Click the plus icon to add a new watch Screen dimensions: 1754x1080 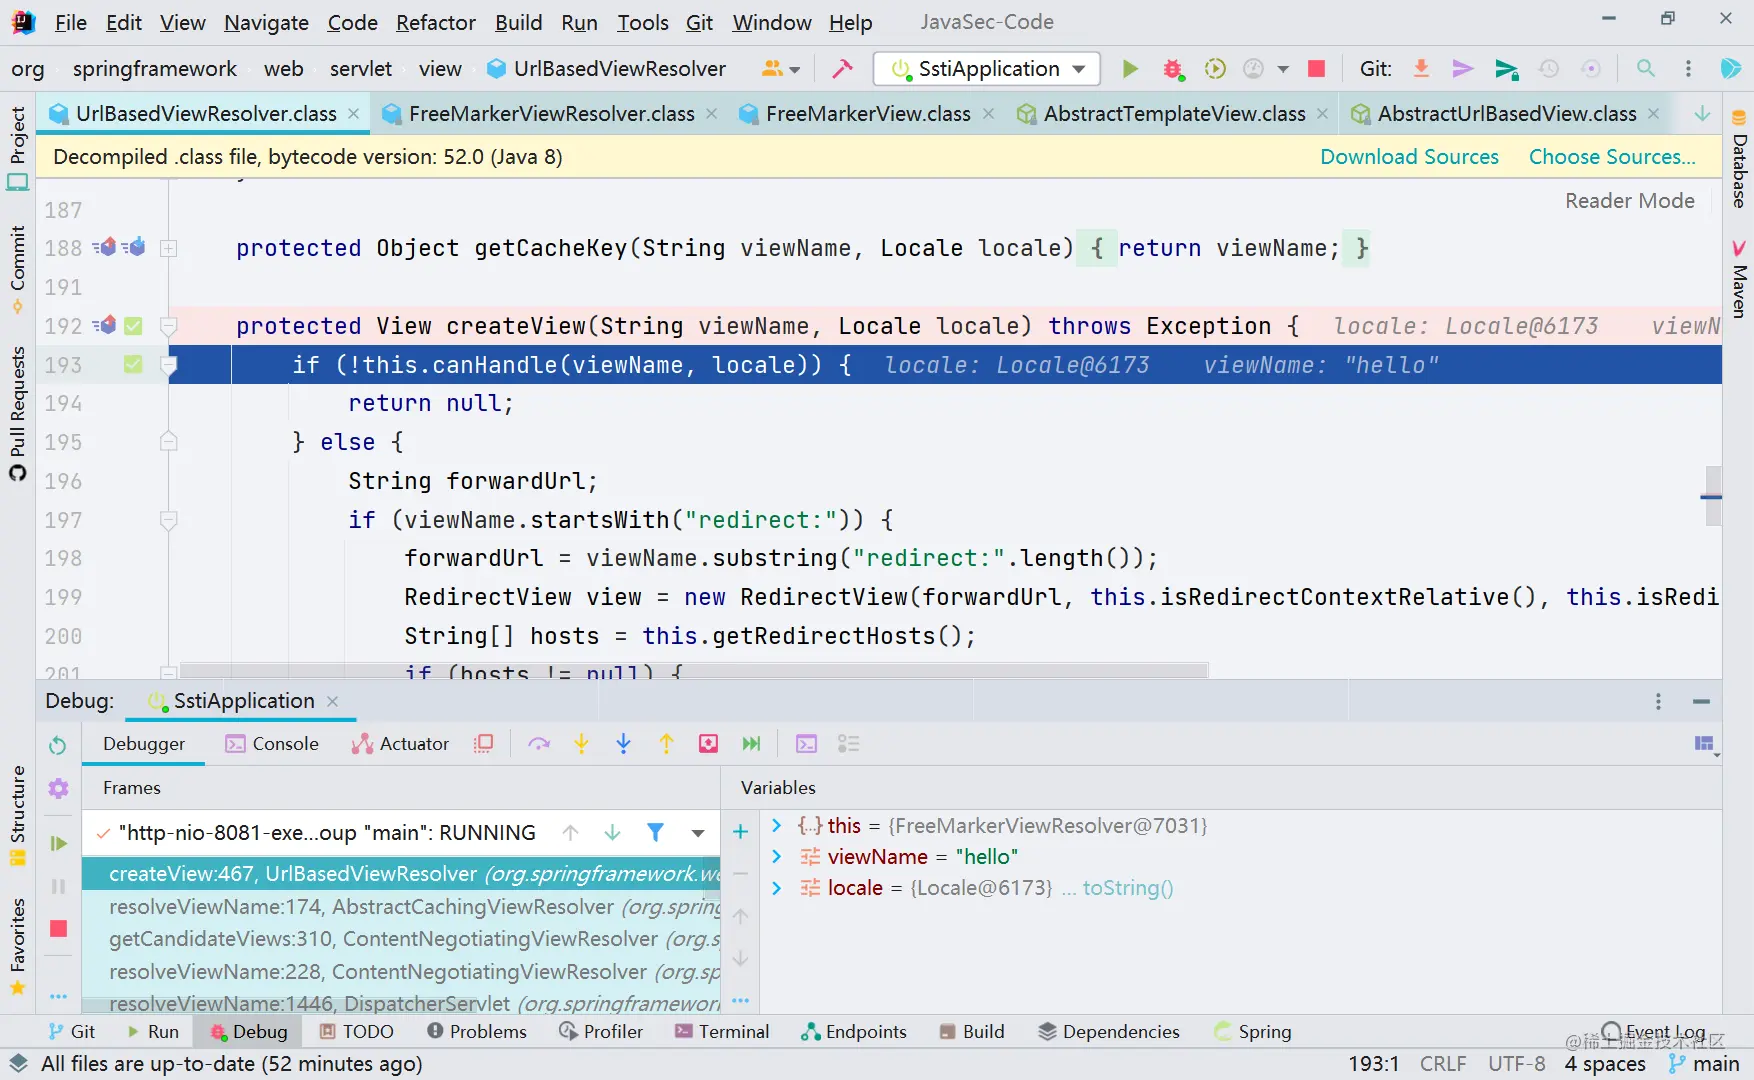click(x=740, y=832)
